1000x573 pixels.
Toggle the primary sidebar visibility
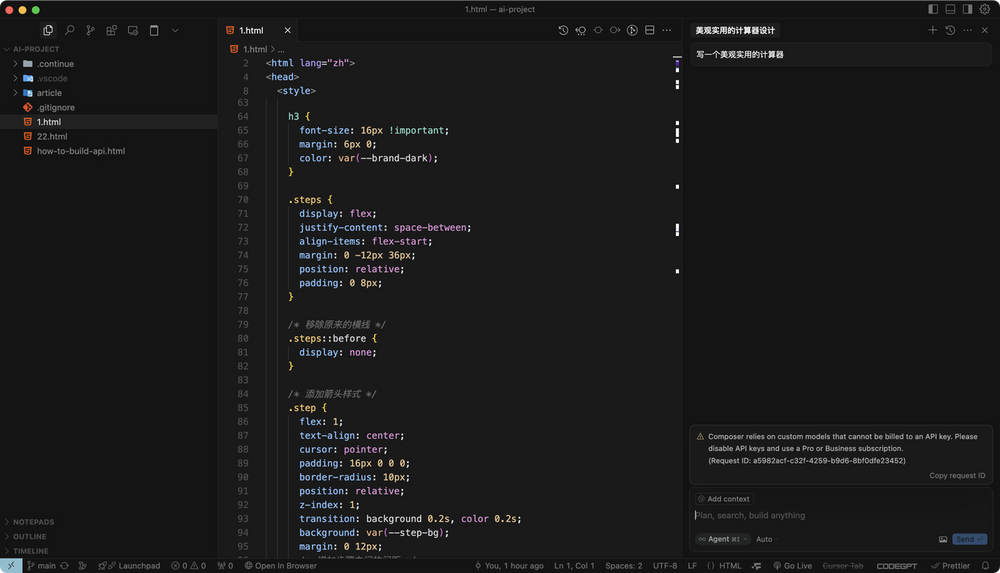[x=933, y=9]
